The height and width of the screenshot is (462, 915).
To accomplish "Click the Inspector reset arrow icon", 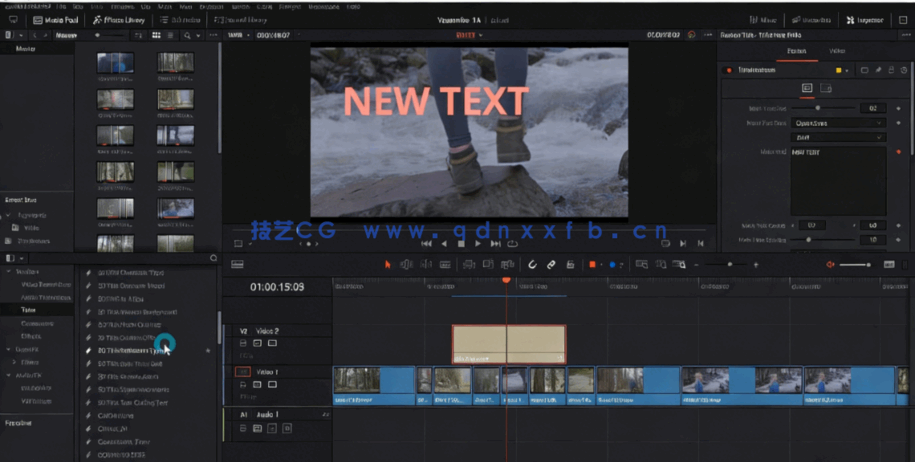I will (x=904, y=70).
